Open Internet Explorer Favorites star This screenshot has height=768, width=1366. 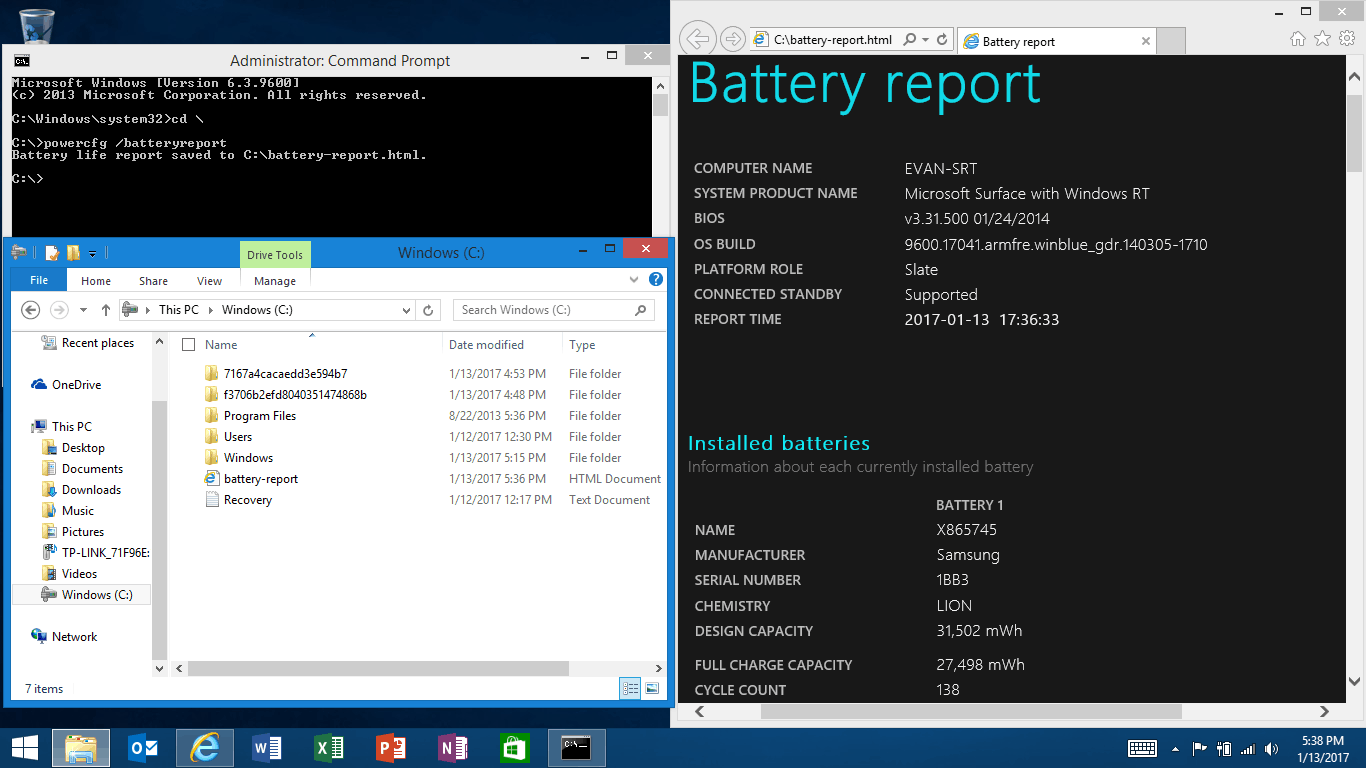coord(1322,38)
